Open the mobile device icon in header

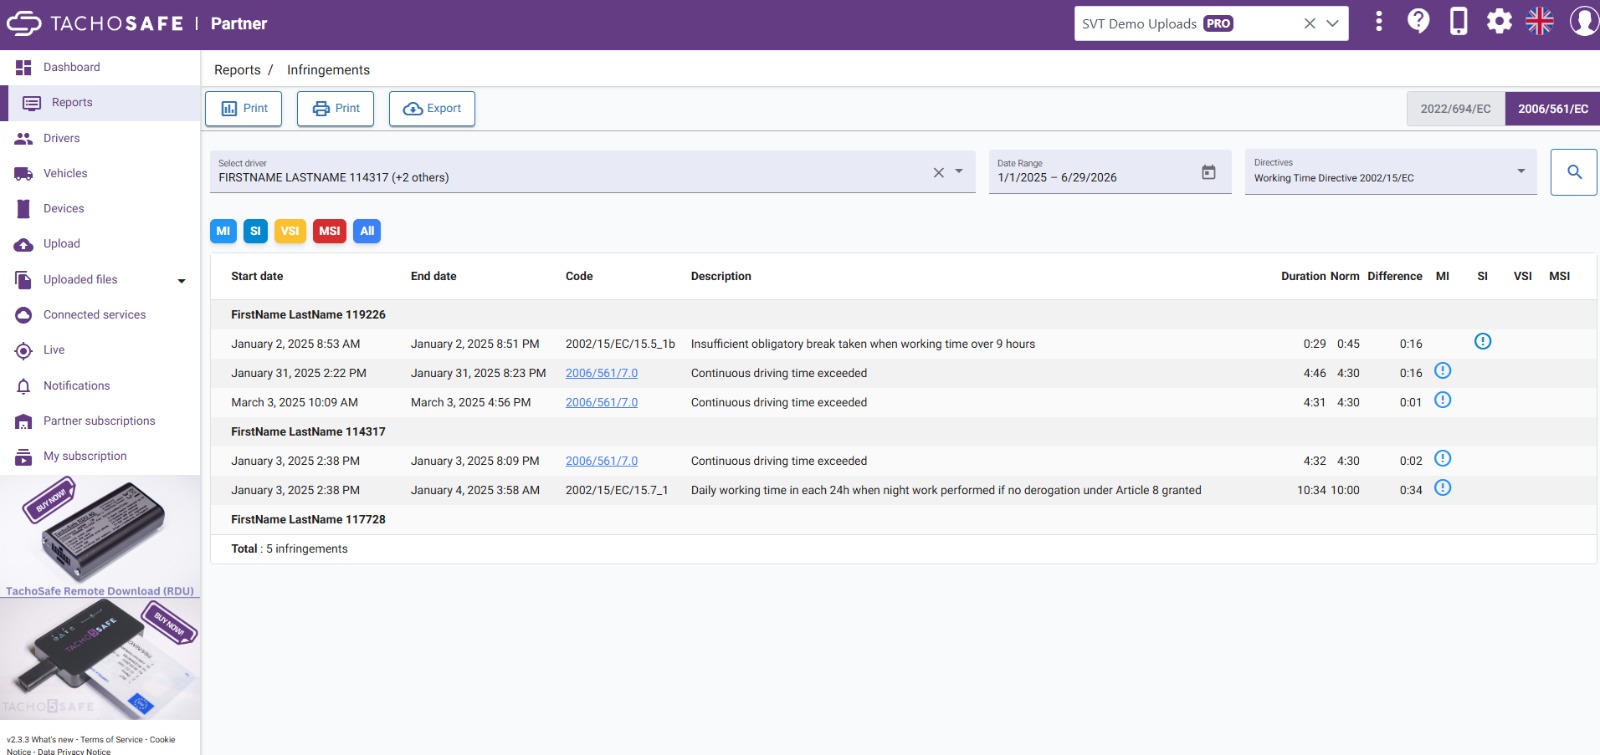pyautogui.click(x=1459, y=21)
